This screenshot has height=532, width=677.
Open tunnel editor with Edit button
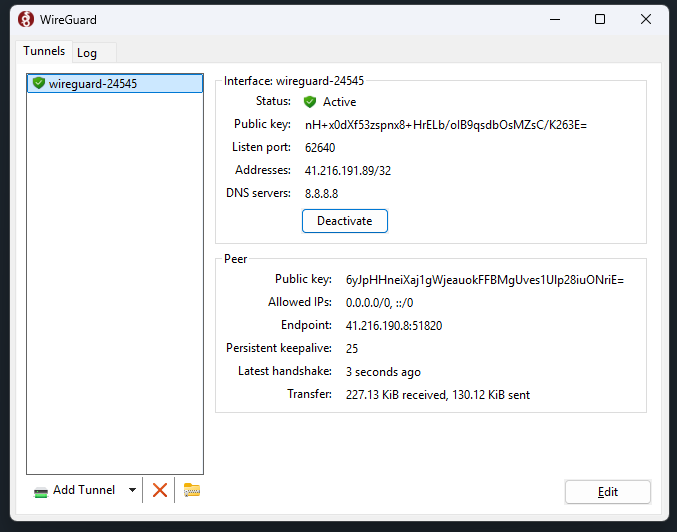607,492
